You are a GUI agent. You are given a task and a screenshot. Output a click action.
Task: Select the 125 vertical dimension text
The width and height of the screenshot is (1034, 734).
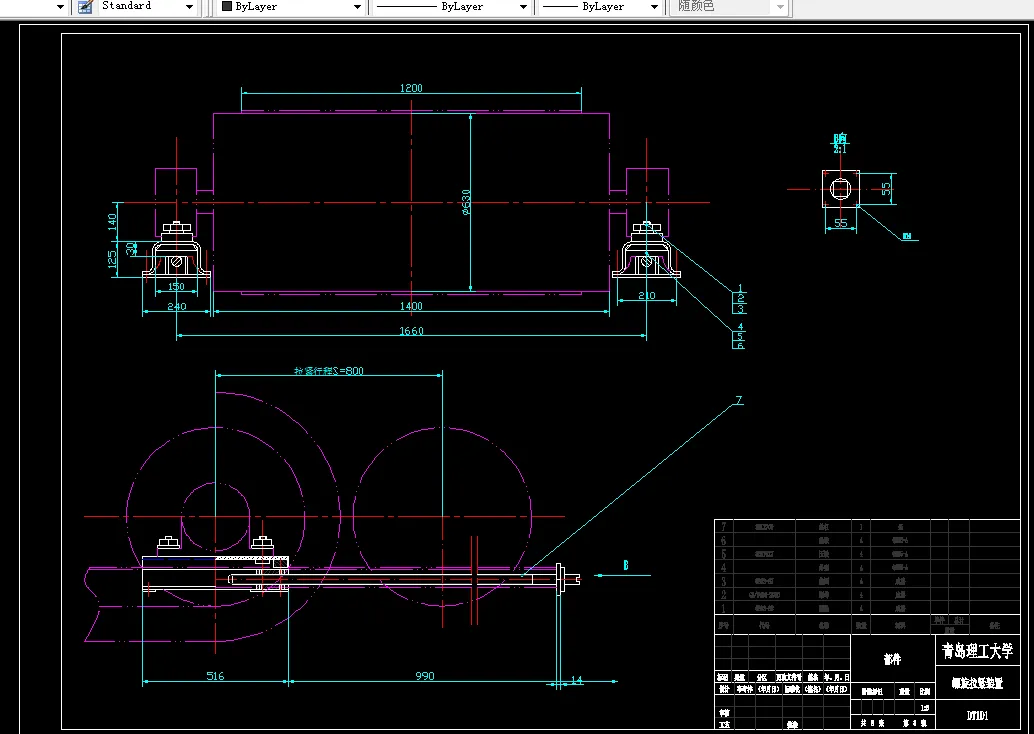[x=112, y=259]
